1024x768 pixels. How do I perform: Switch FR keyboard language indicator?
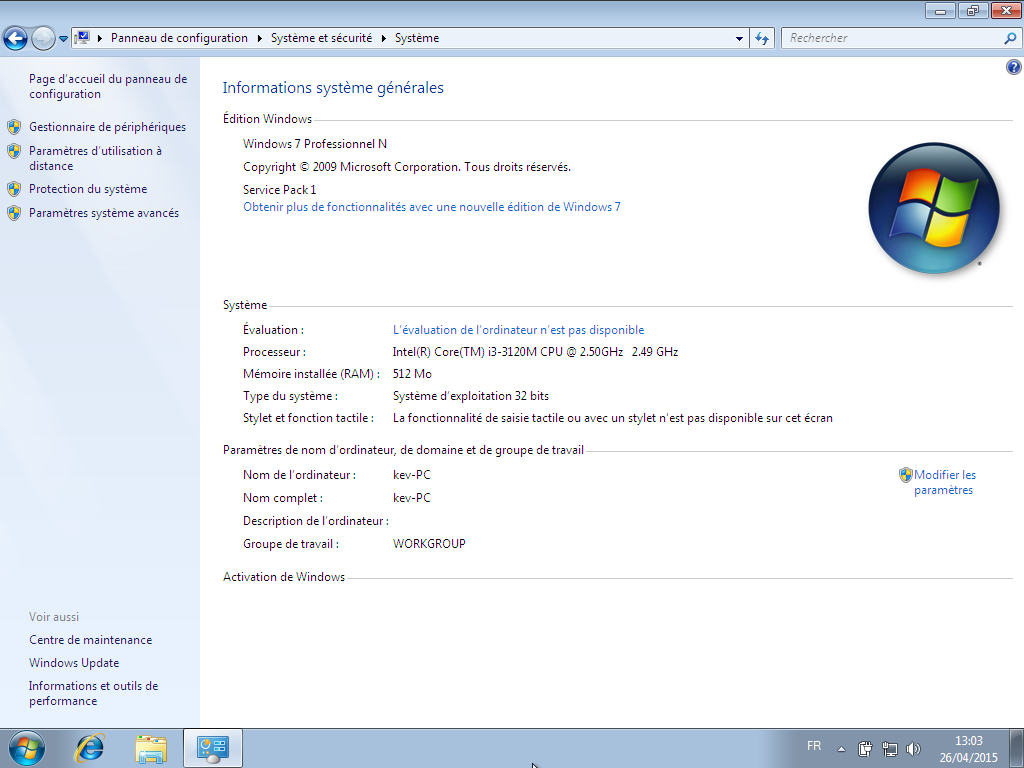tap(814, 746)
